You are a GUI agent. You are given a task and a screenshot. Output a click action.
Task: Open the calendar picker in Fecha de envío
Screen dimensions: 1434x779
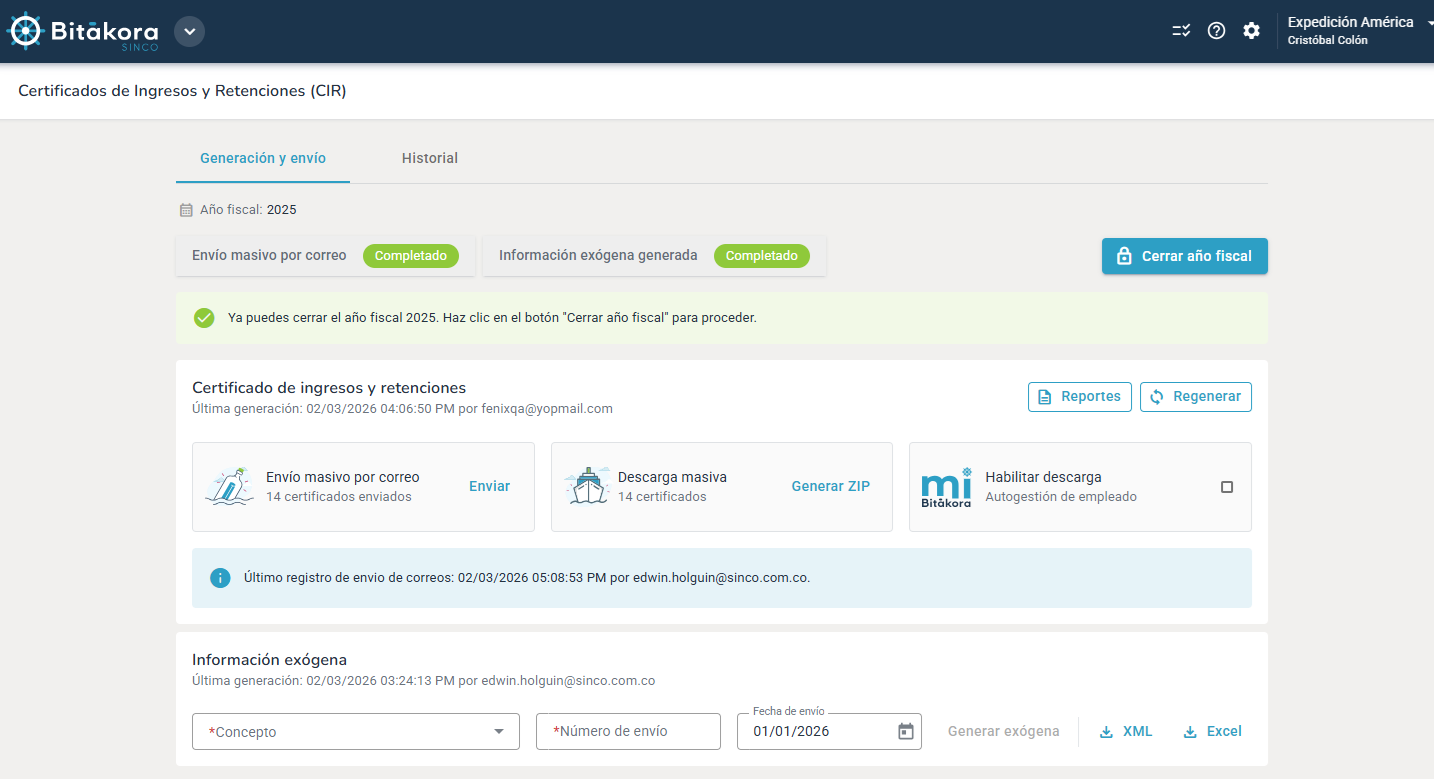pyautogui.click(x=905, y=731)
